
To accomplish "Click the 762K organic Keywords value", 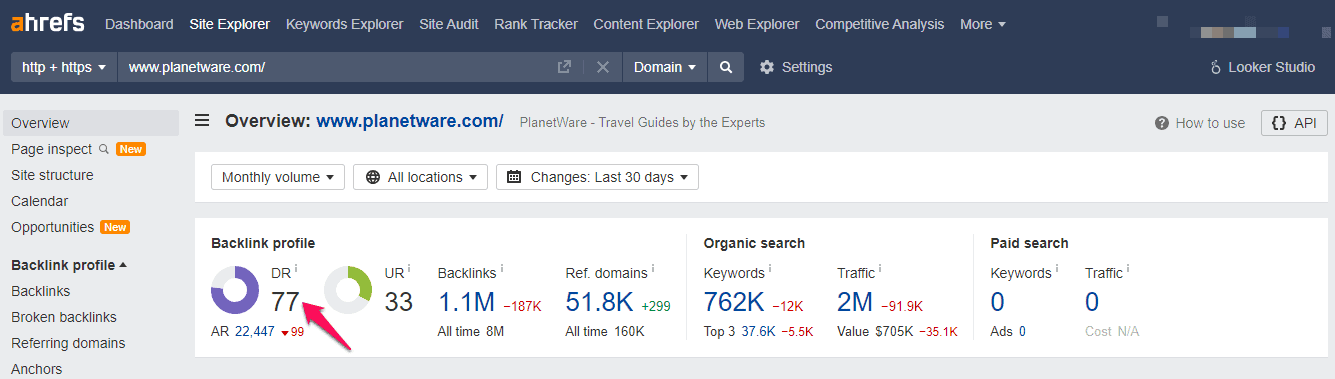I will pos(733,302).
